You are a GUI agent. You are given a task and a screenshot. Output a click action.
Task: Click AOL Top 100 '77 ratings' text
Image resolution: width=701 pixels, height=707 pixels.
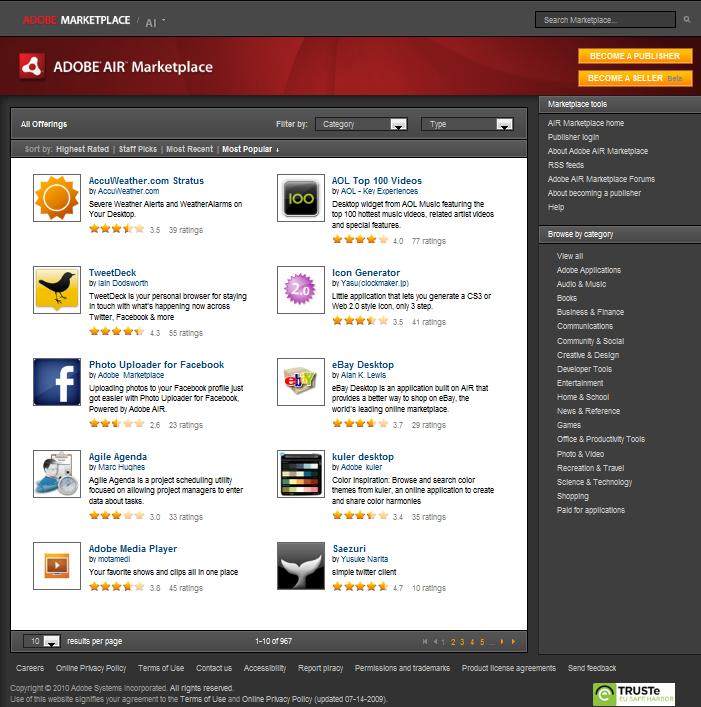(428, 241)
